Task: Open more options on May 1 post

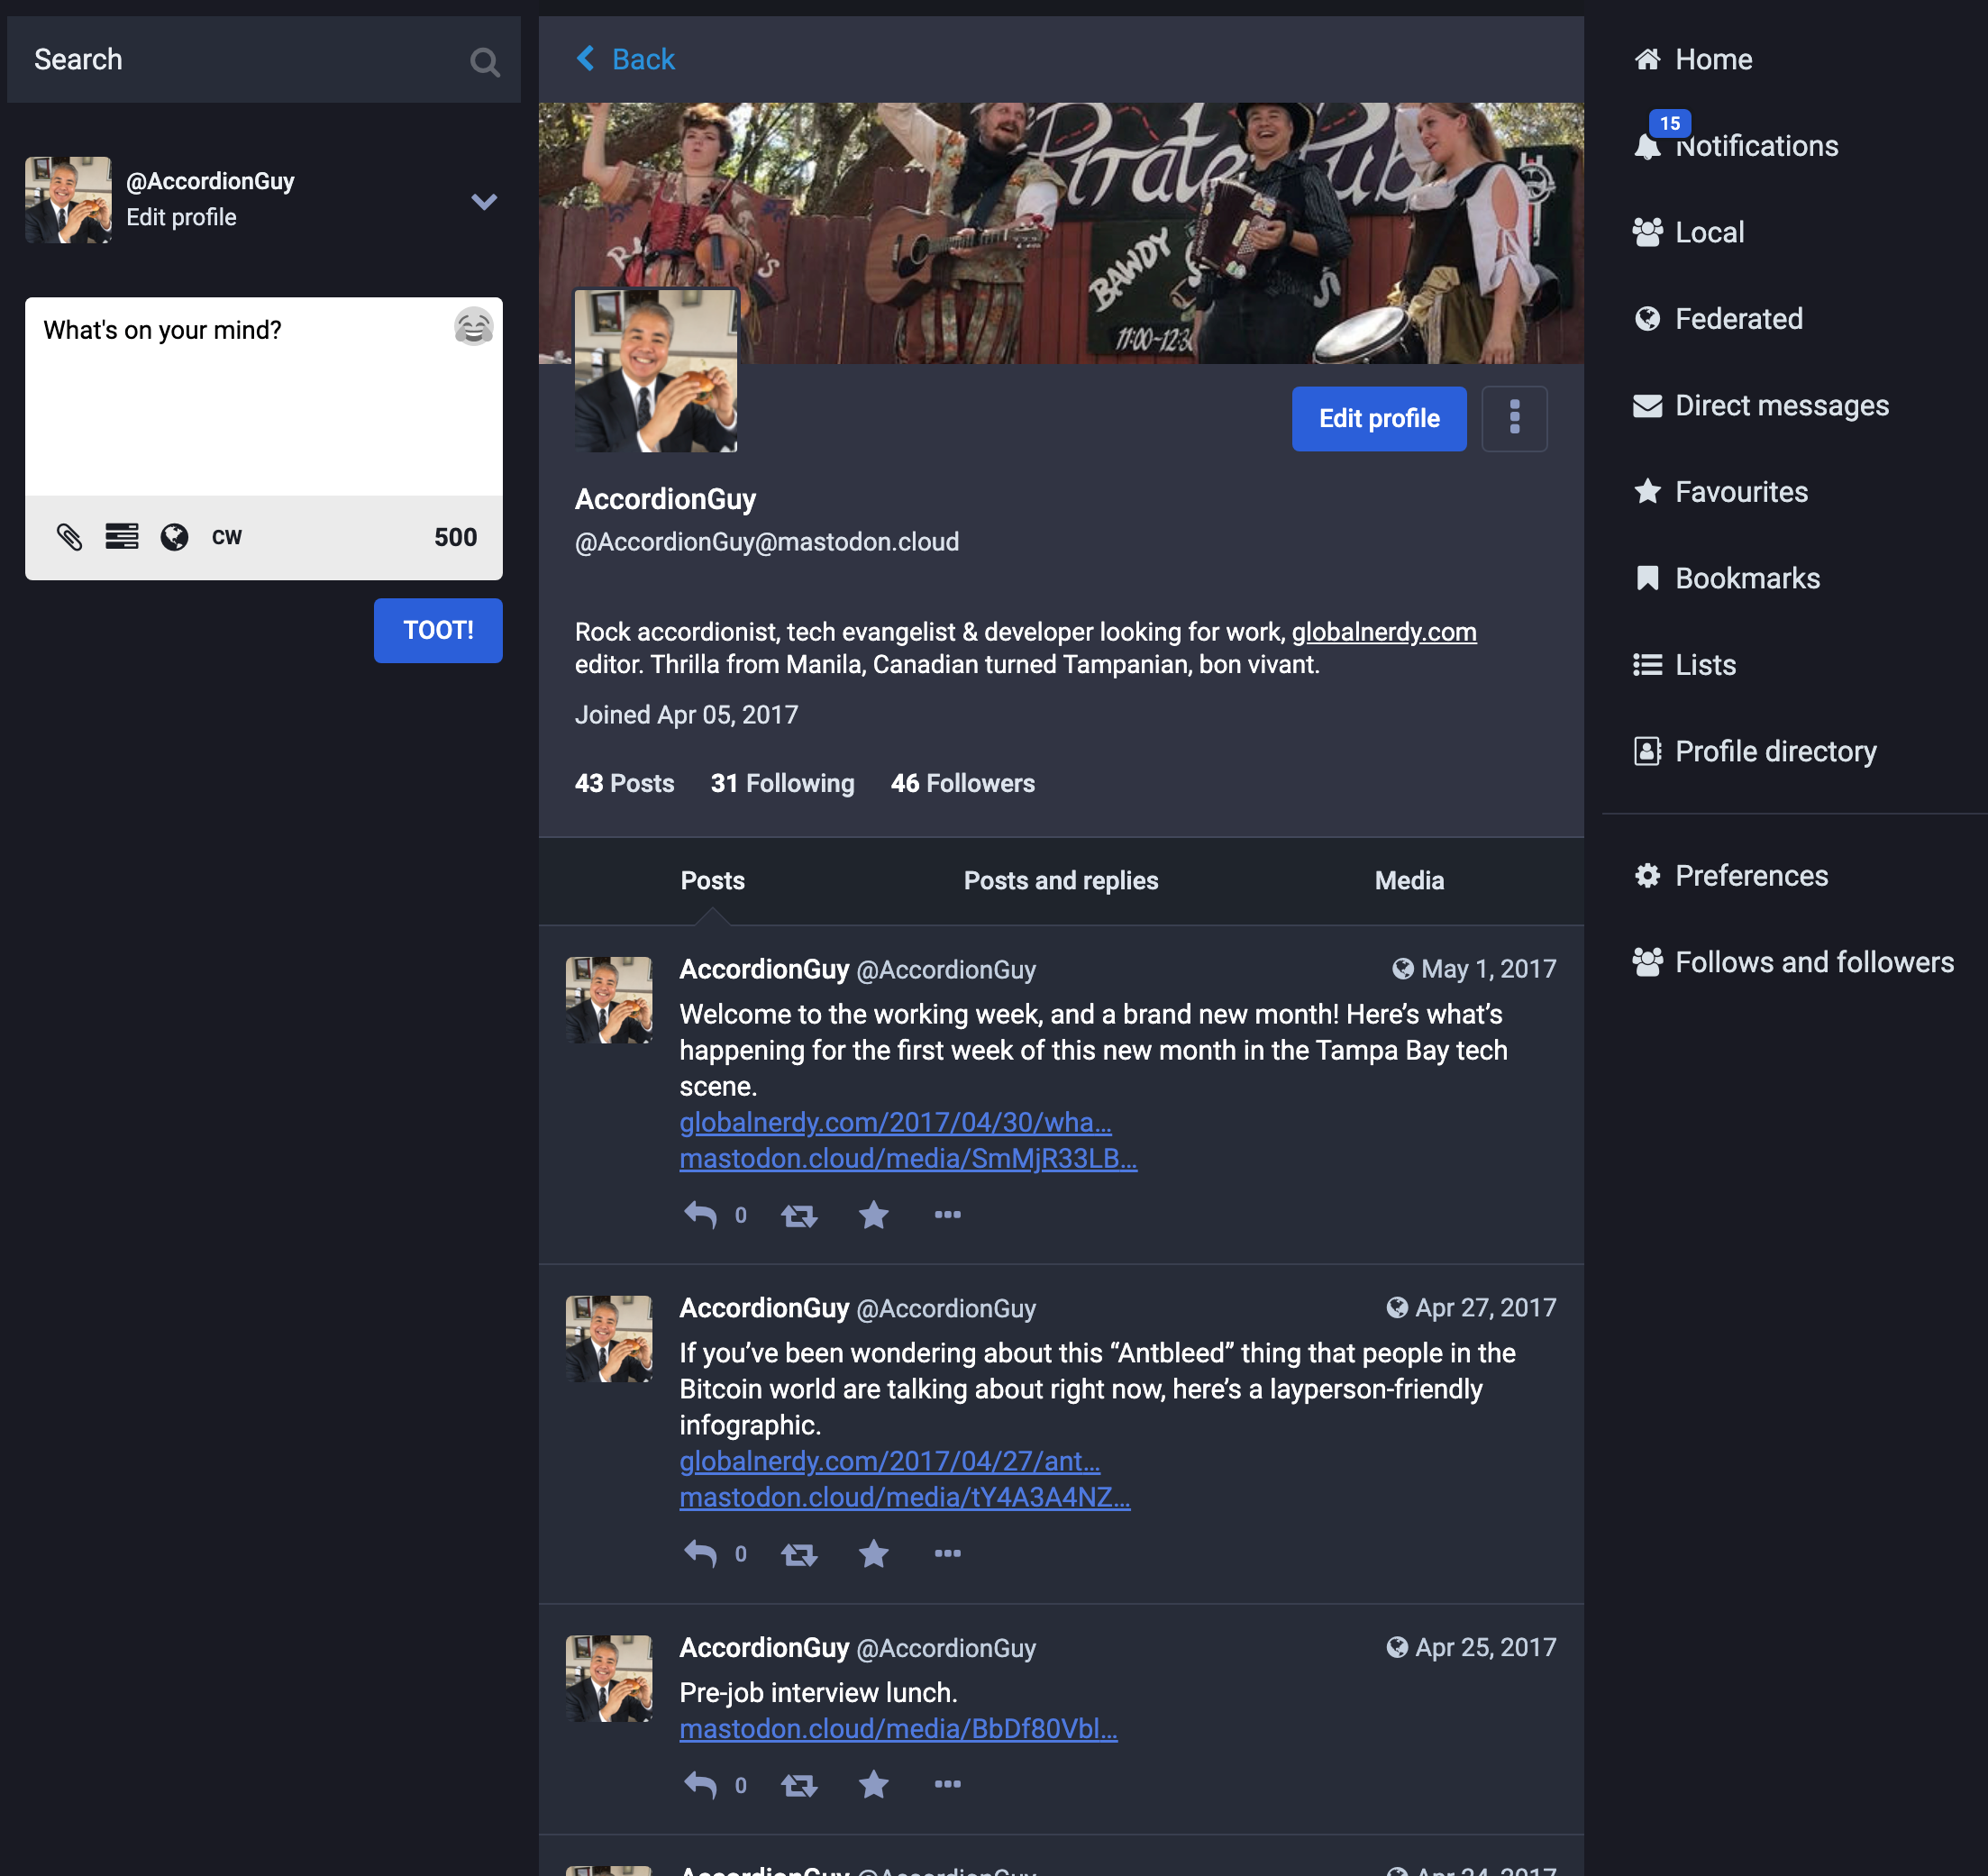Action: tap(947, 1214)
